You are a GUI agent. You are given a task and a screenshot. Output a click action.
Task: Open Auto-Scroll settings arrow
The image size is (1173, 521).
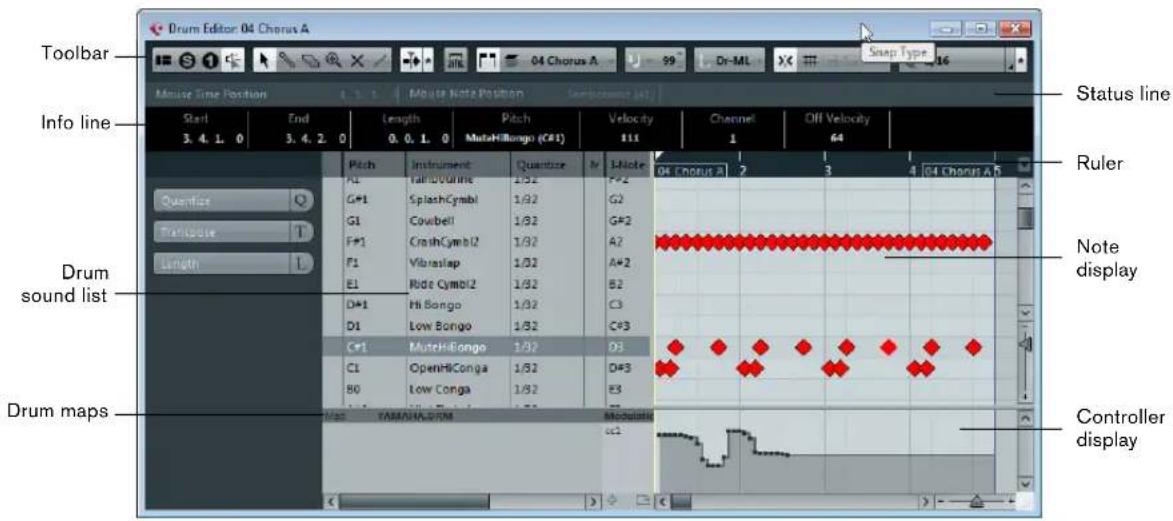click(x=429, y=62)
